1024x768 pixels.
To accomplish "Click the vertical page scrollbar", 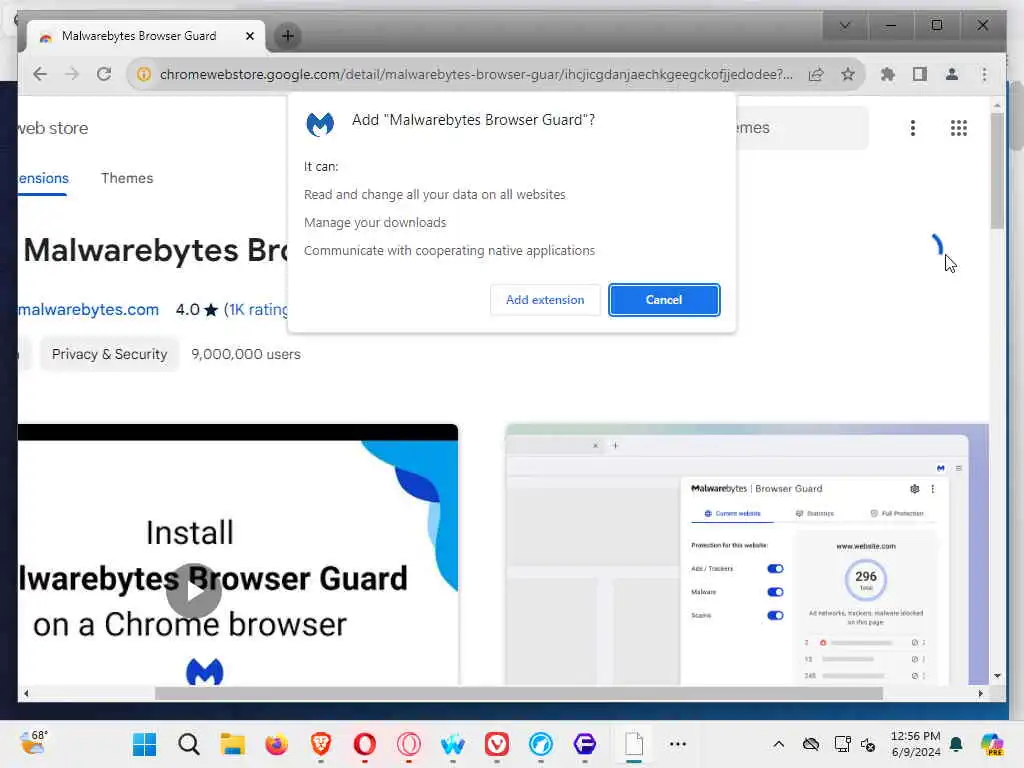I will point(997,171).
